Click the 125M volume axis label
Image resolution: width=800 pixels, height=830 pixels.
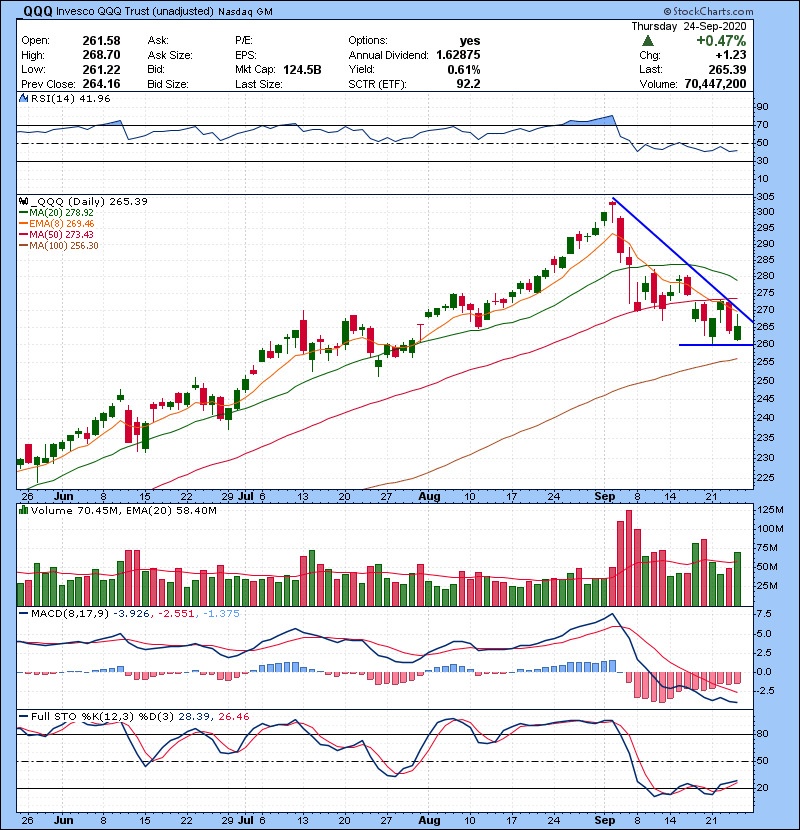(770, 510)
